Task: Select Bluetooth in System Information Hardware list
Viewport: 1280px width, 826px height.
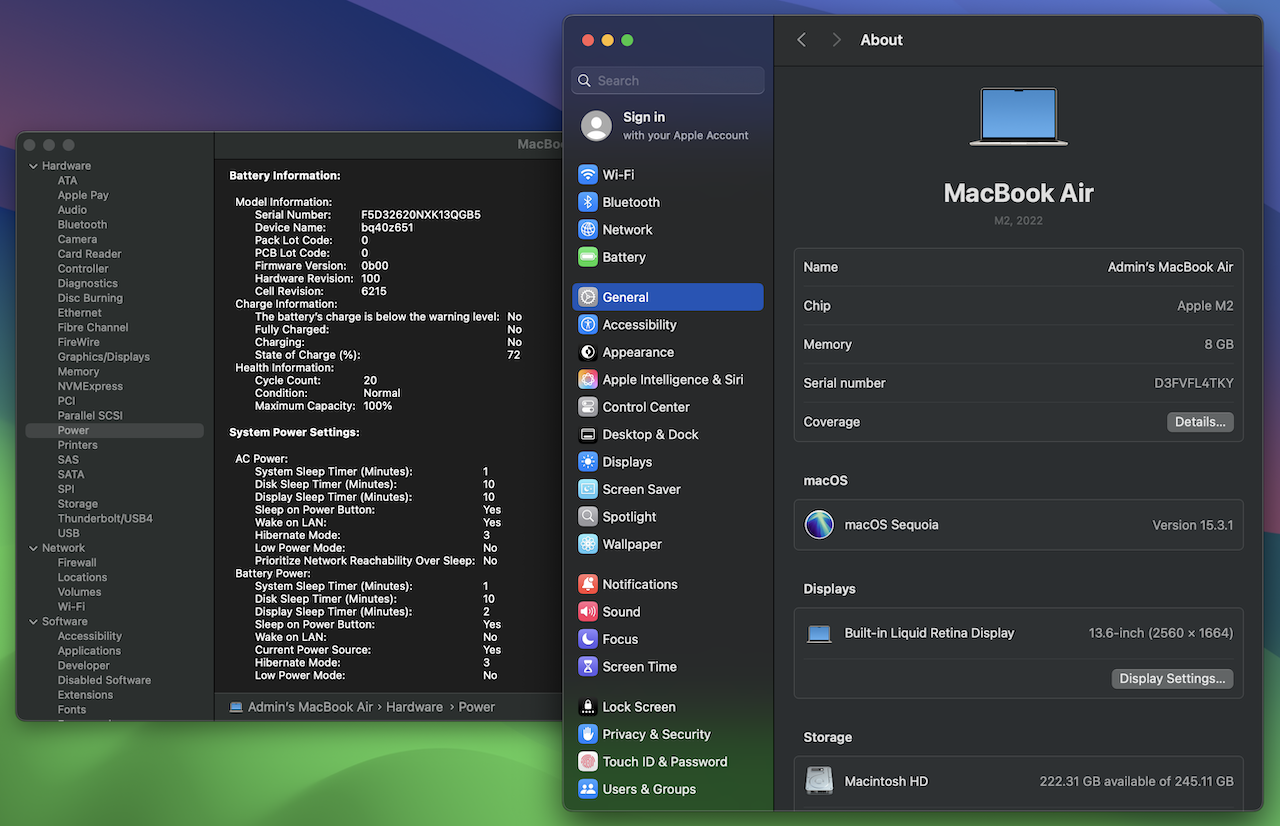Action: click(x=82, y=225)
